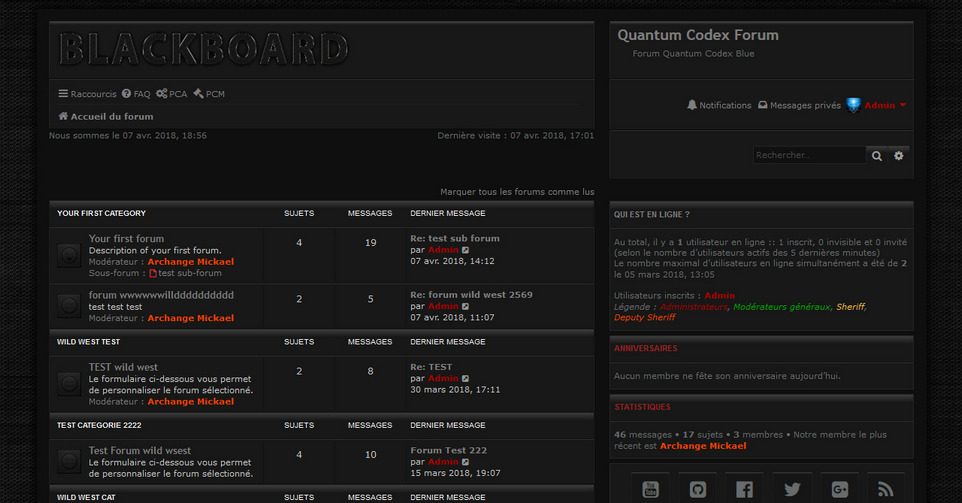Go to PCA admin panel

tap(172, 94)
